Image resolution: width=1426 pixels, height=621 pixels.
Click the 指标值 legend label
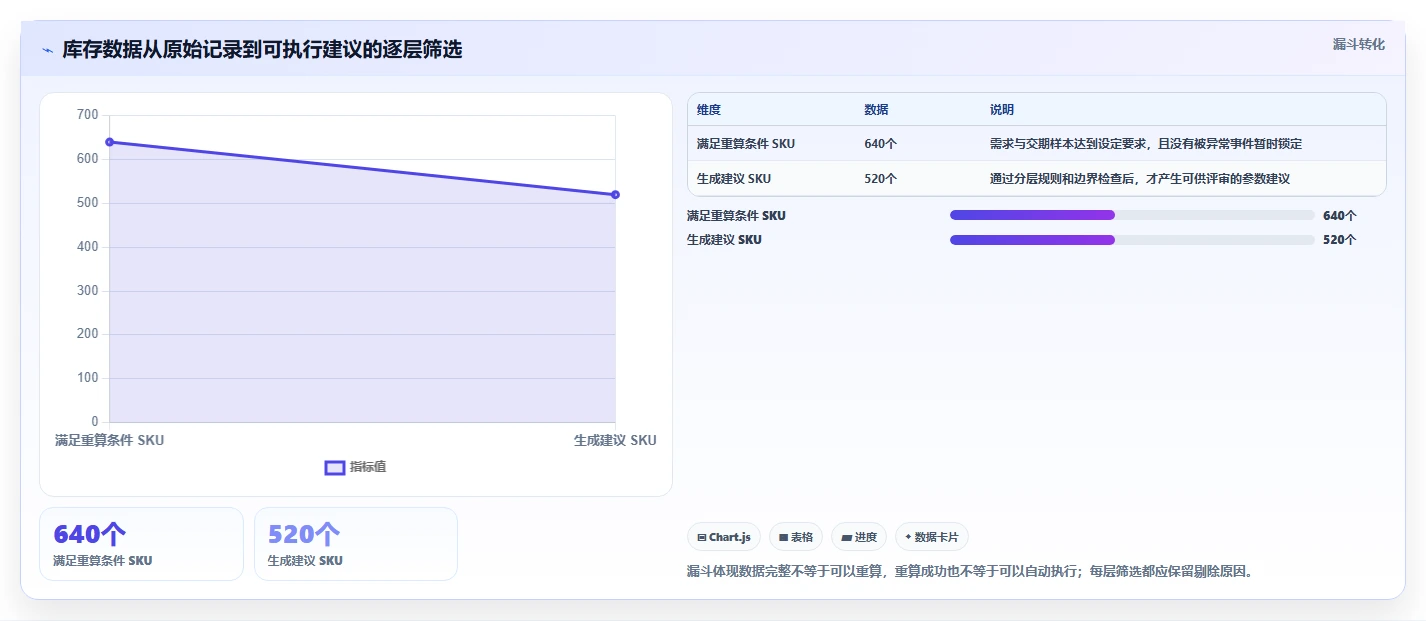click(x=368, y=467)
